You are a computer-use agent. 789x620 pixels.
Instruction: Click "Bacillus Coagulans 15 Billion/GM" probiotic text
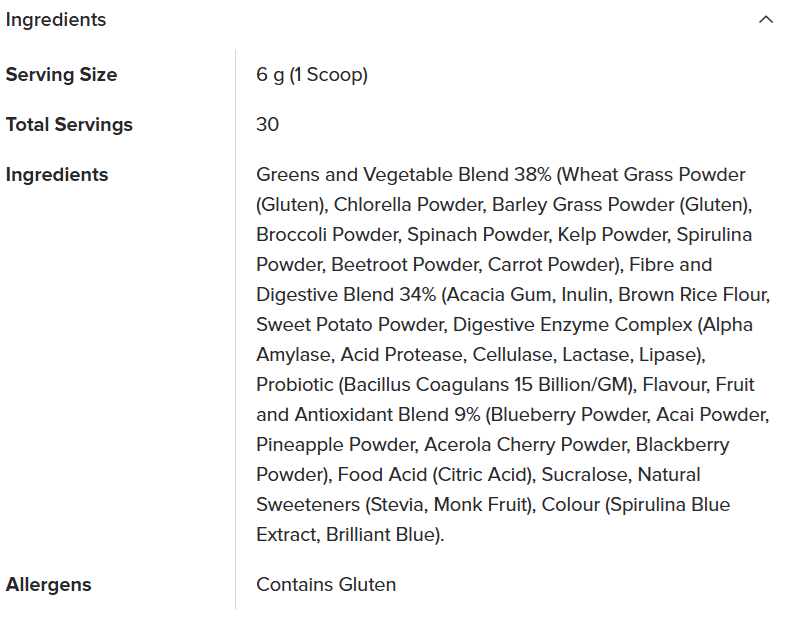486,384
